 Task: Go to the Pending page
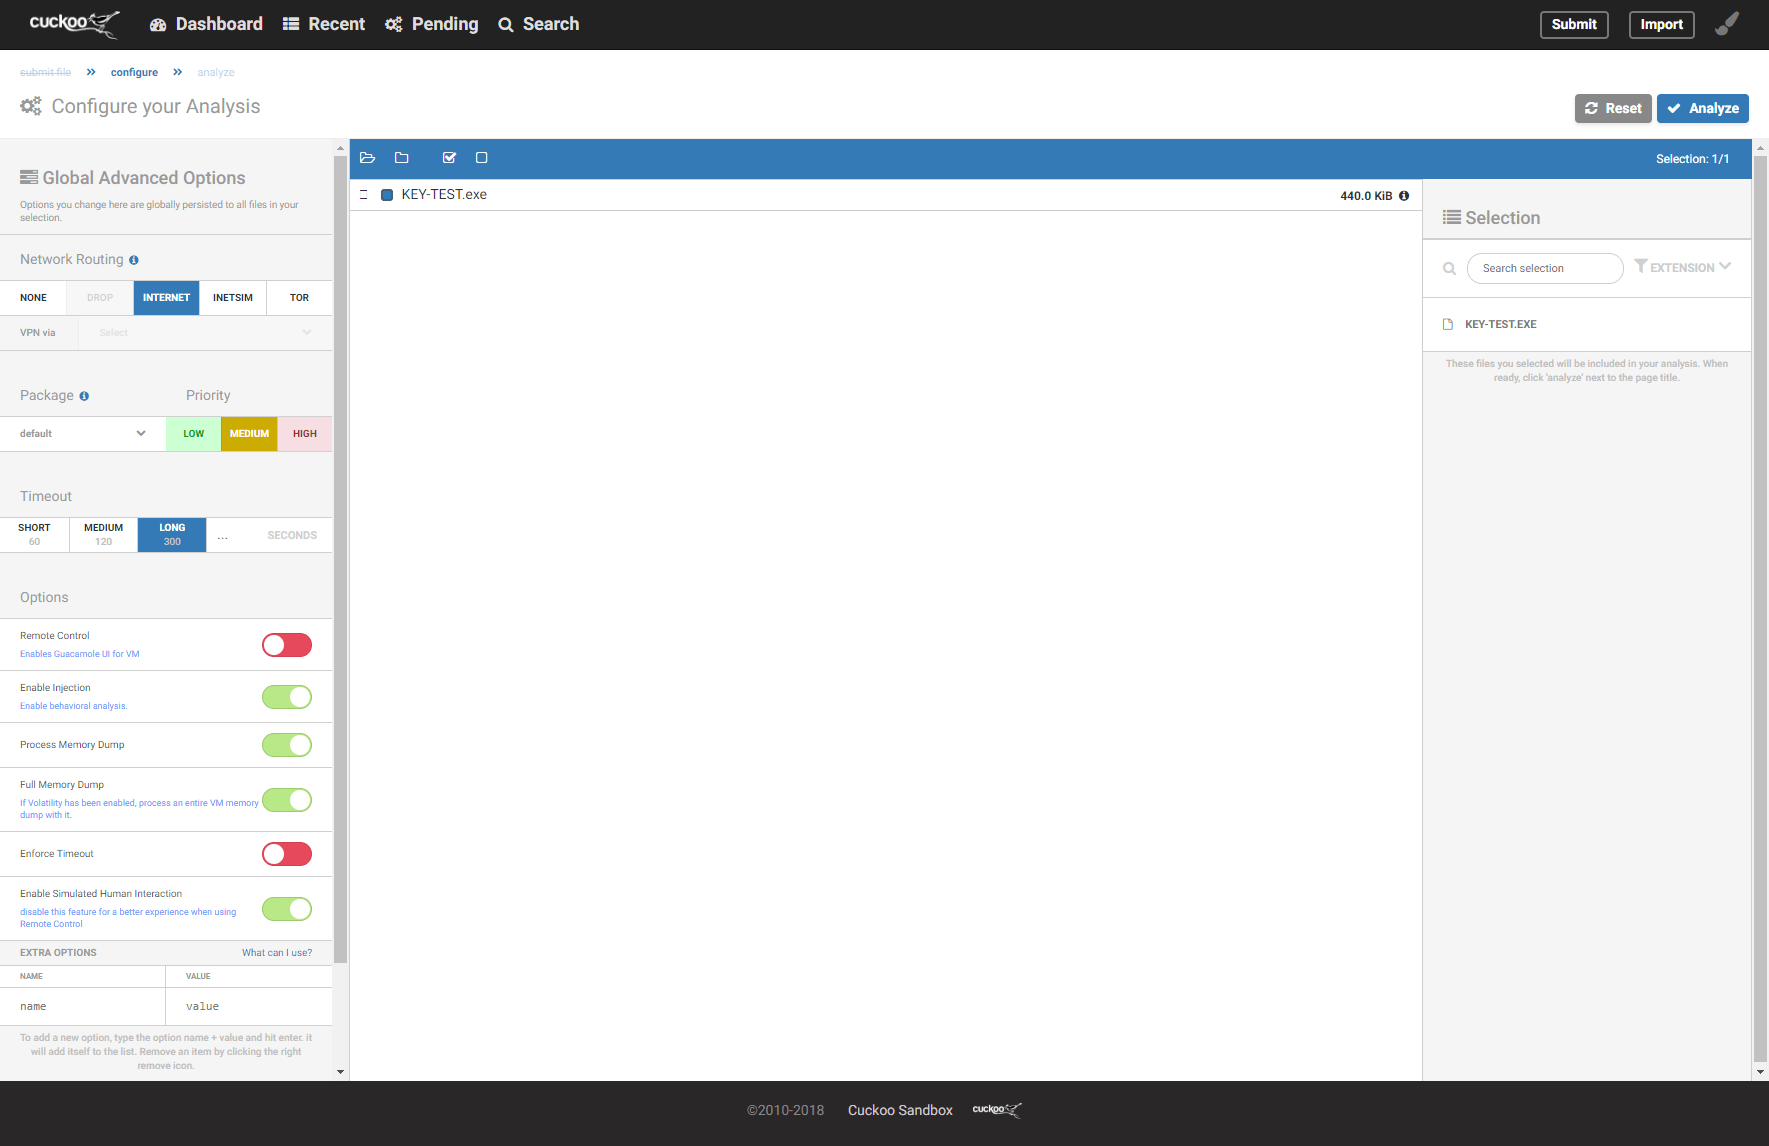coord(432,24)
